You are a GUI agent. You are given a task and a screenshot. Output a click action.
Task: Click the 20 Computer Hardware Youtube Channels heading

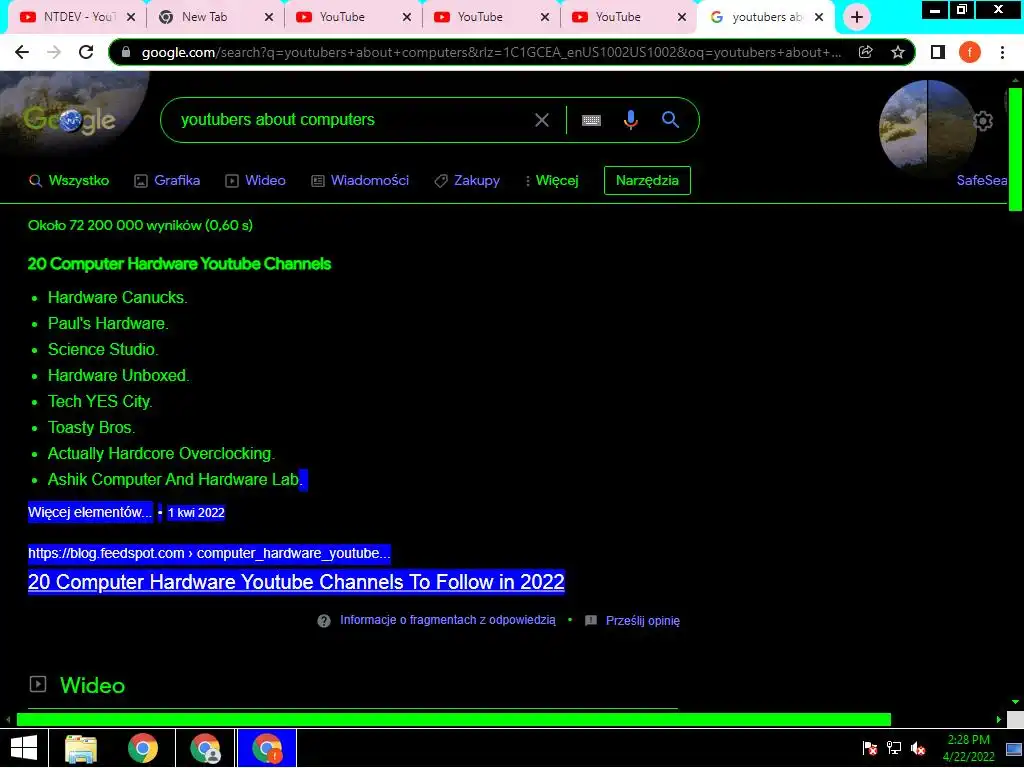tap(180, 264)
